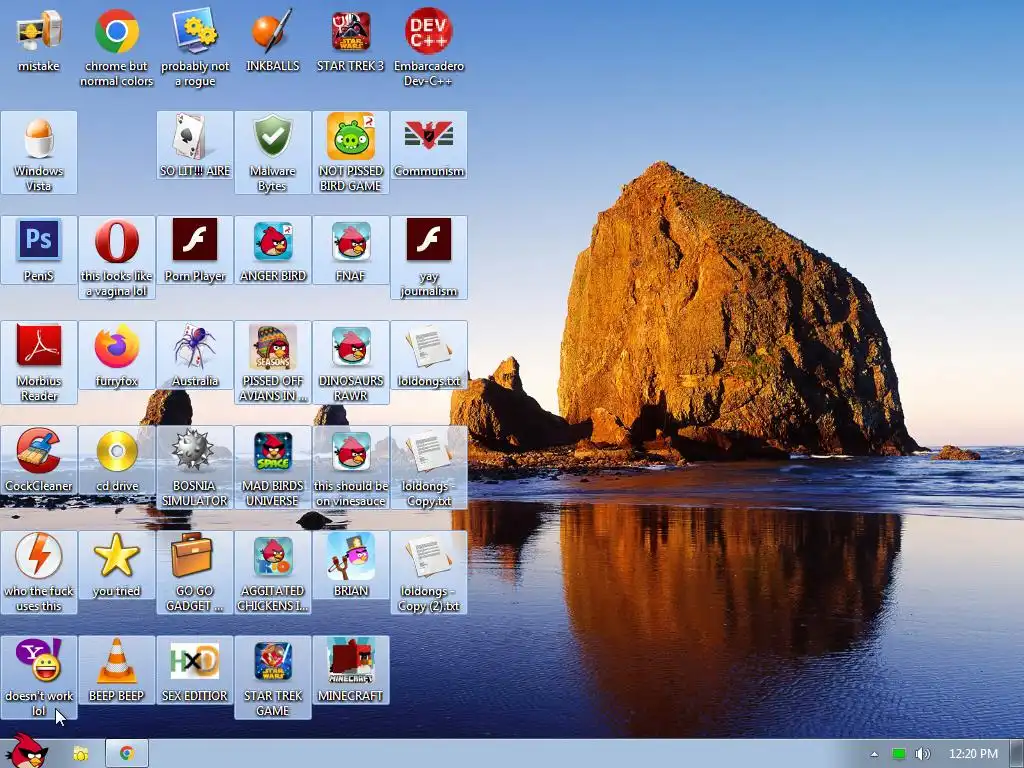This screenshot has height=768, width=1024.
Task: Click the loldongs.txt file
Action: 428,345
